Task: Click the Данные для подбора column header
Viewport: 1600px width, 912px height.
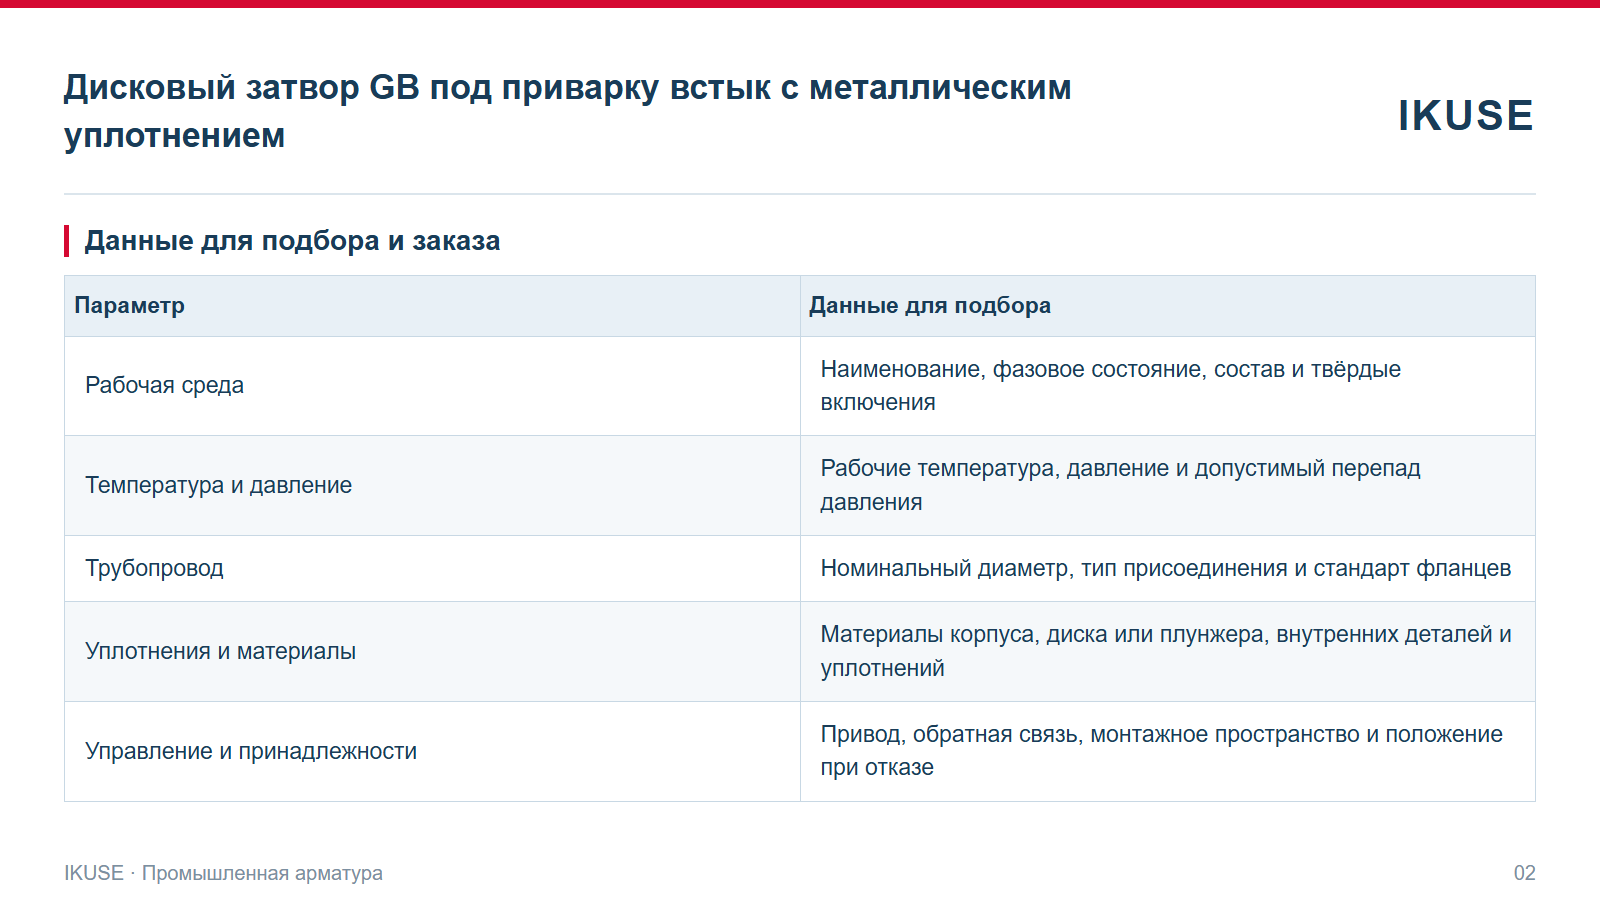Action: tap(1168, 306)
